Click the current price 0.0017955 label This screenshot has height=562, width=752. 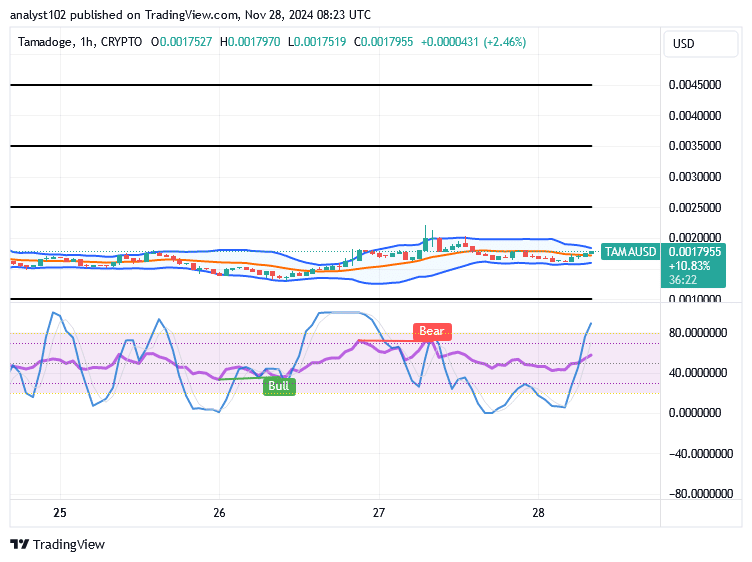tap(695, 252)
